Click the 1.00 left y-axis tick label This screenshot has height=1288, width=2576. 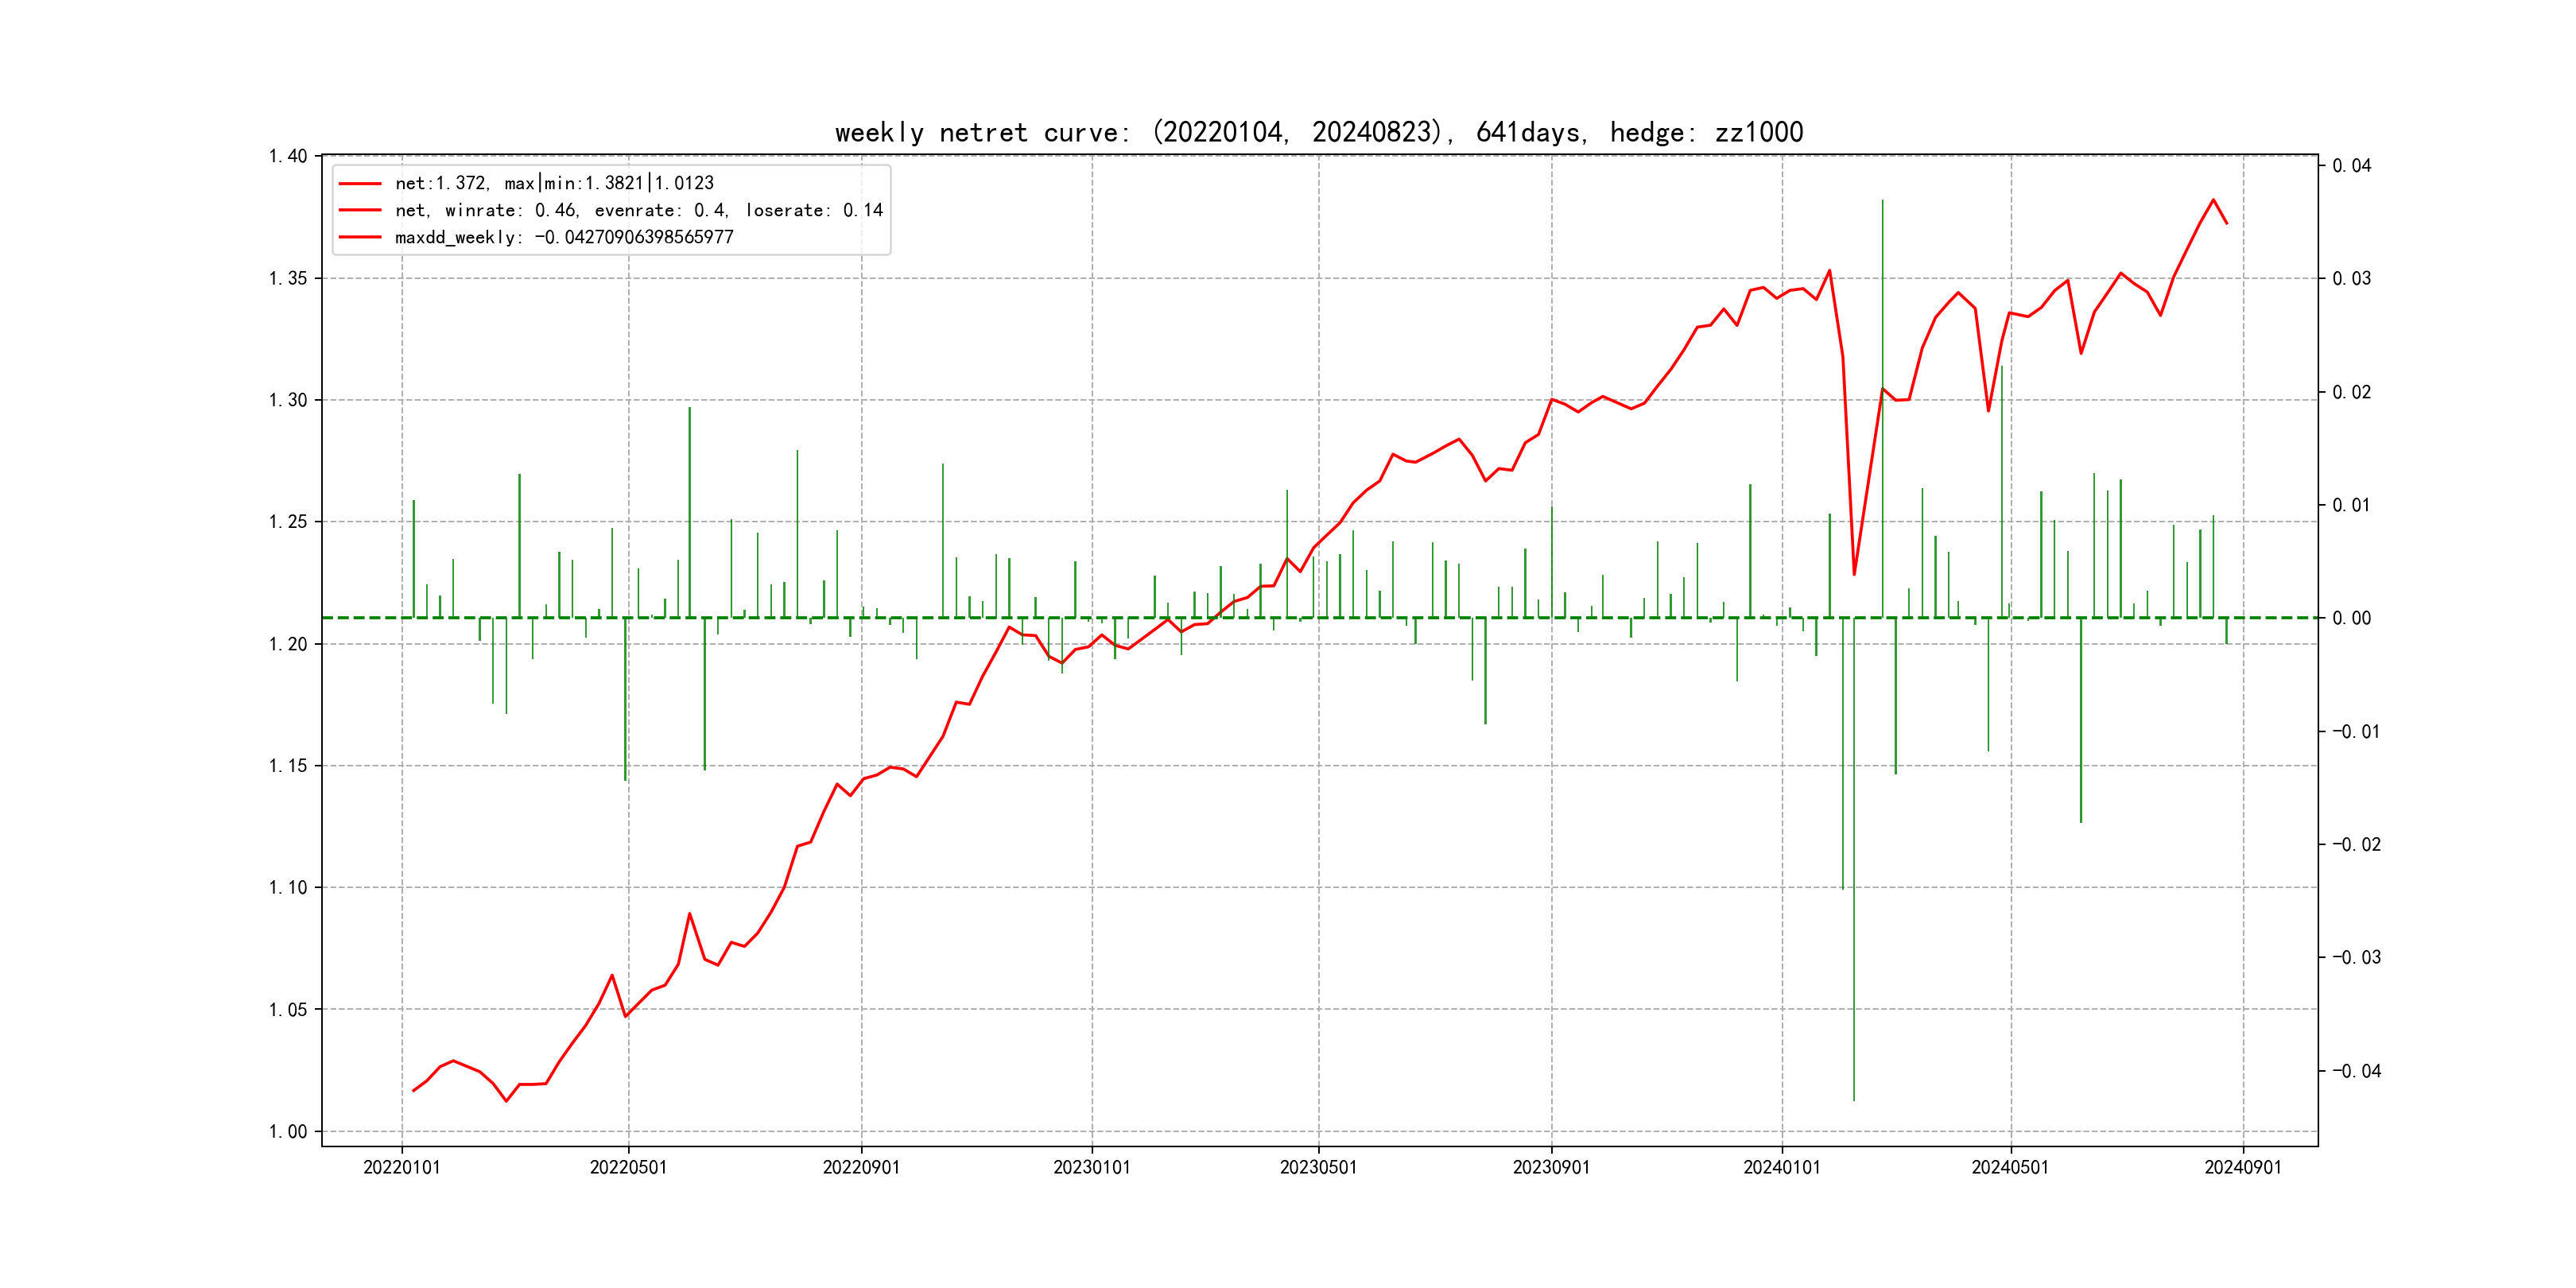tap(288, 1131)
